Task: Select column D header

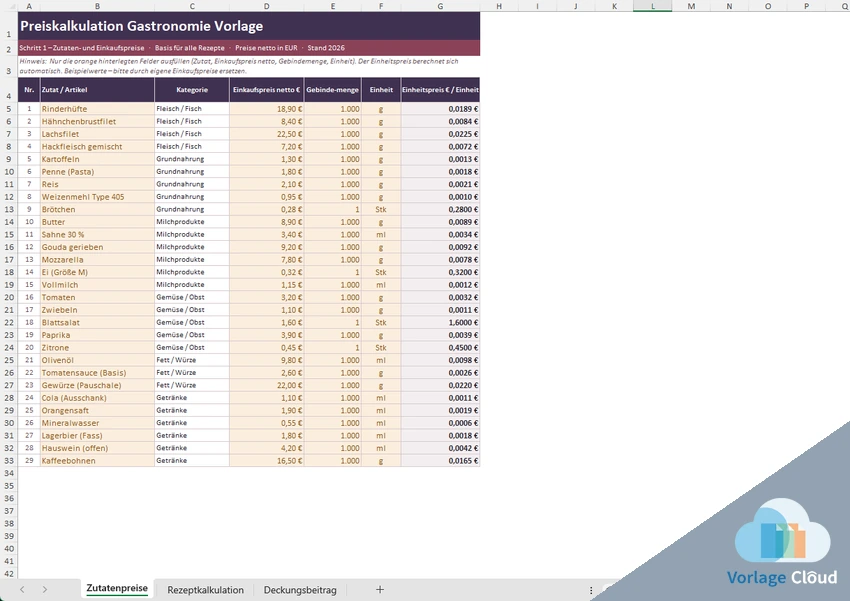Action: tap(266, 6)
